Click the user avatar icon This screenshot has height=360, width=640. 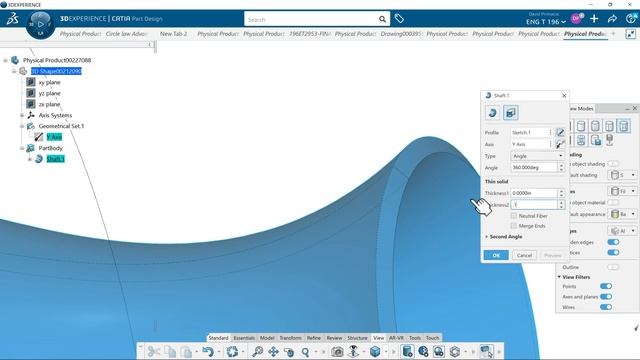[x=576, y=18]
